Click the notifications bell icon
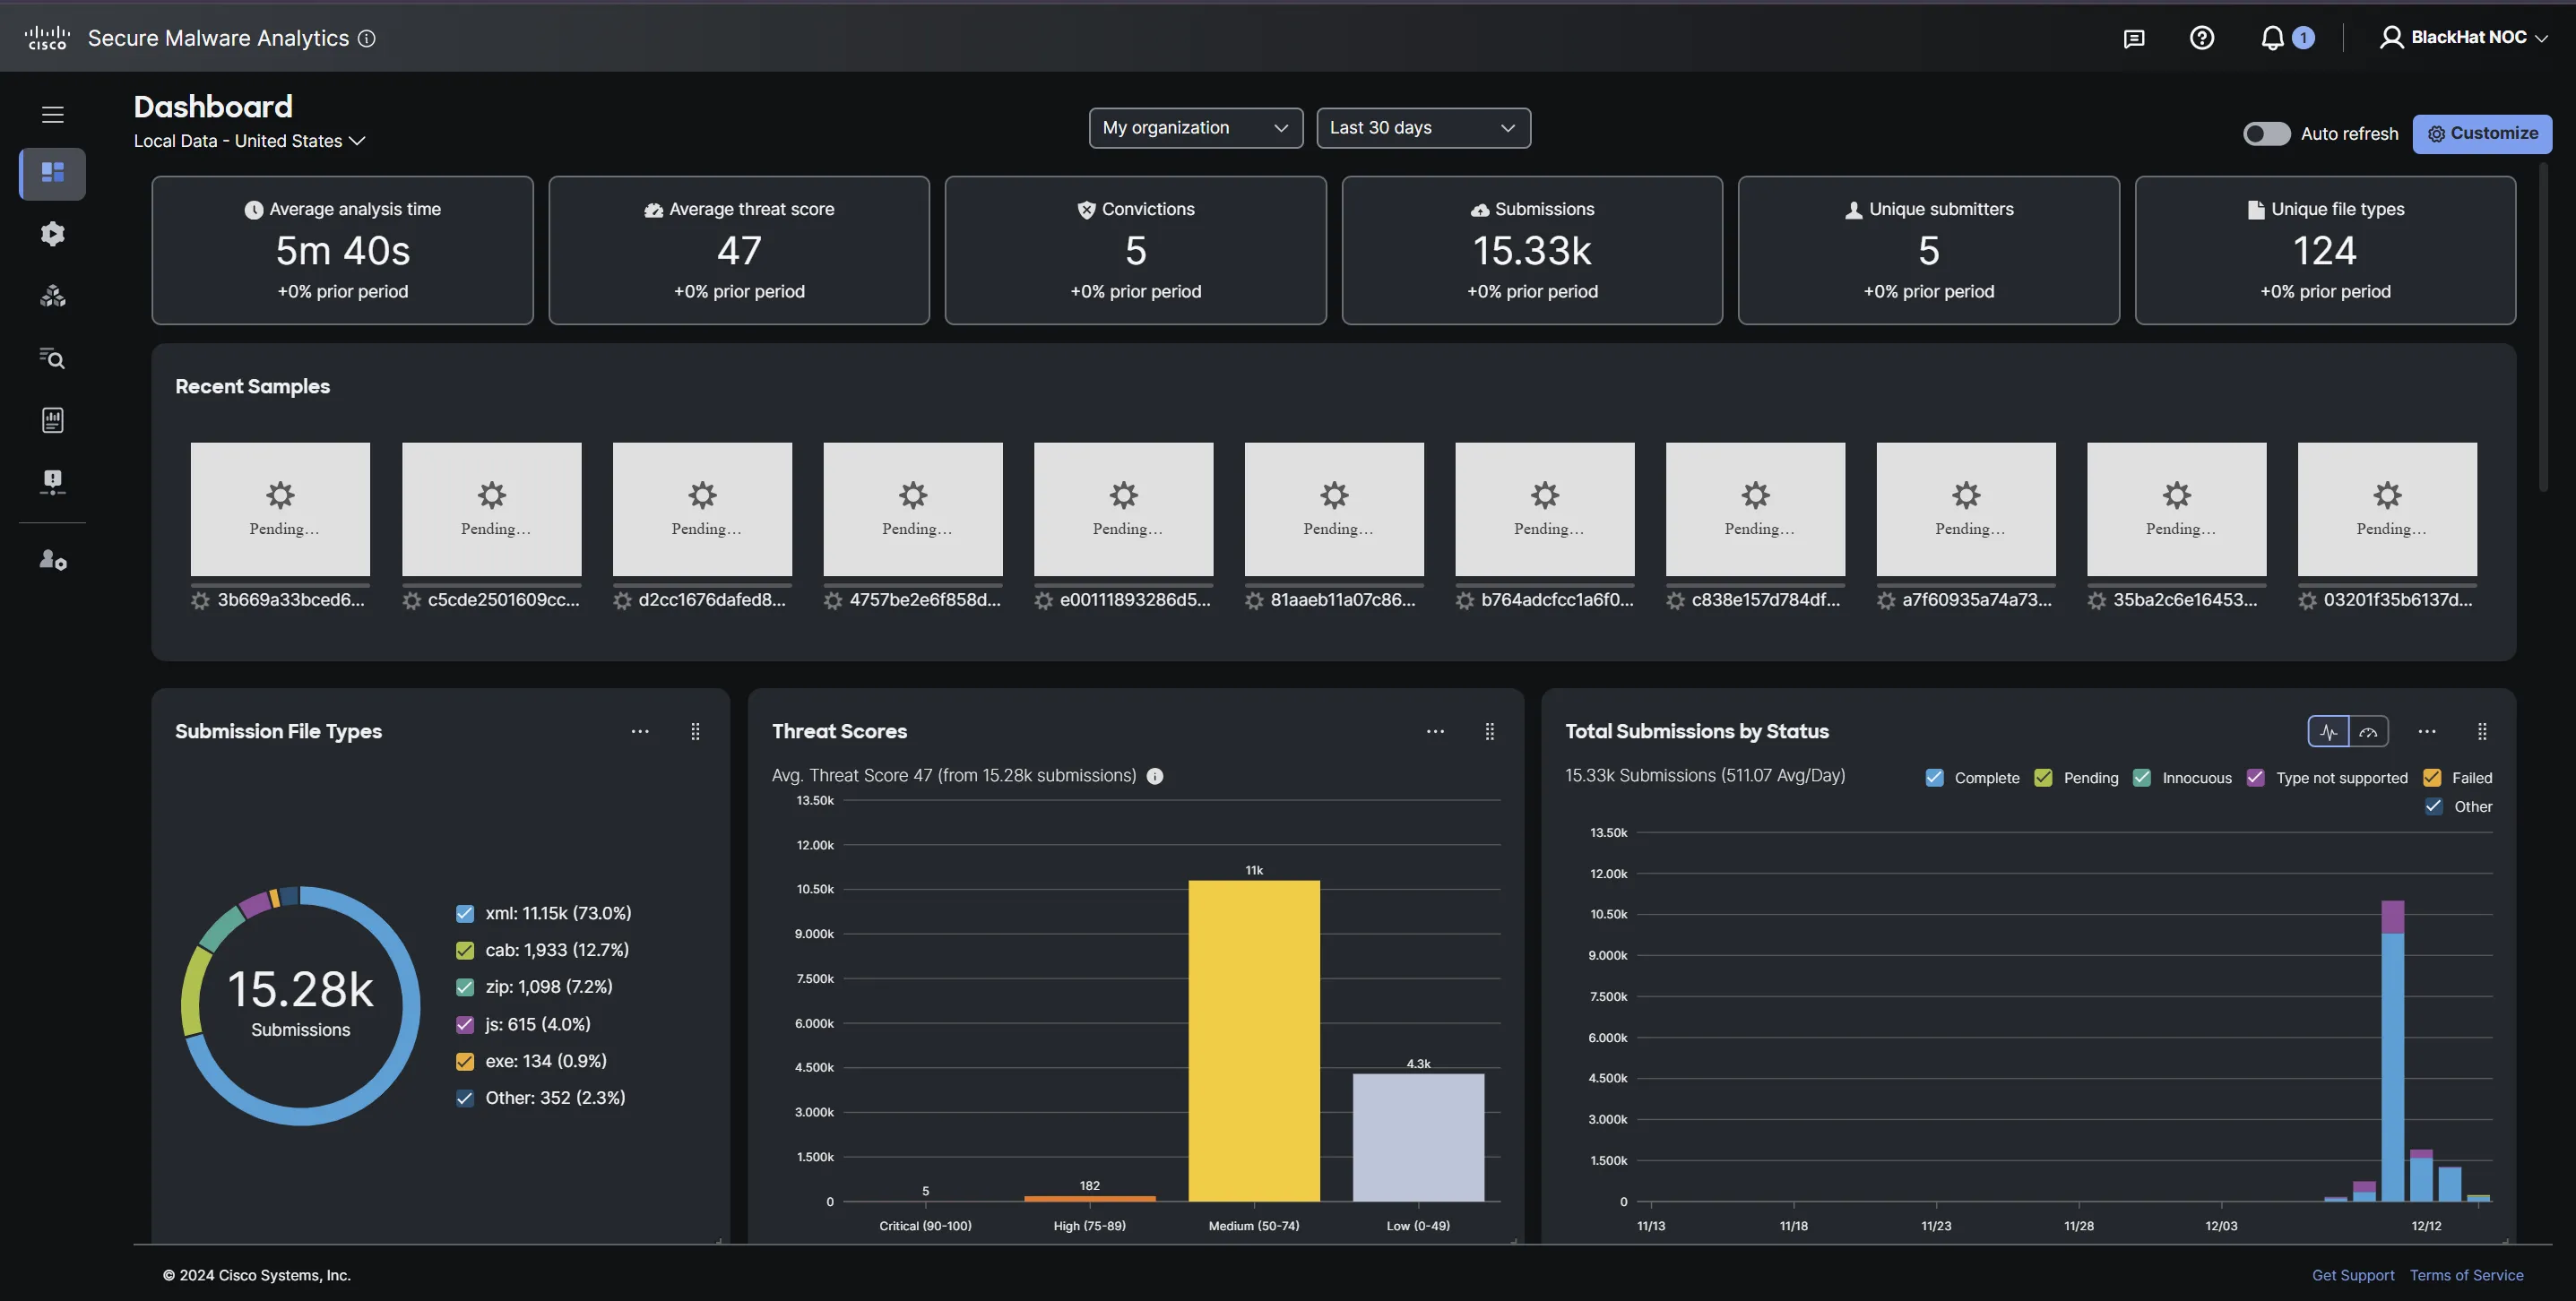This screenshot has height=1301, width=2576. [x=2272, y=38]
